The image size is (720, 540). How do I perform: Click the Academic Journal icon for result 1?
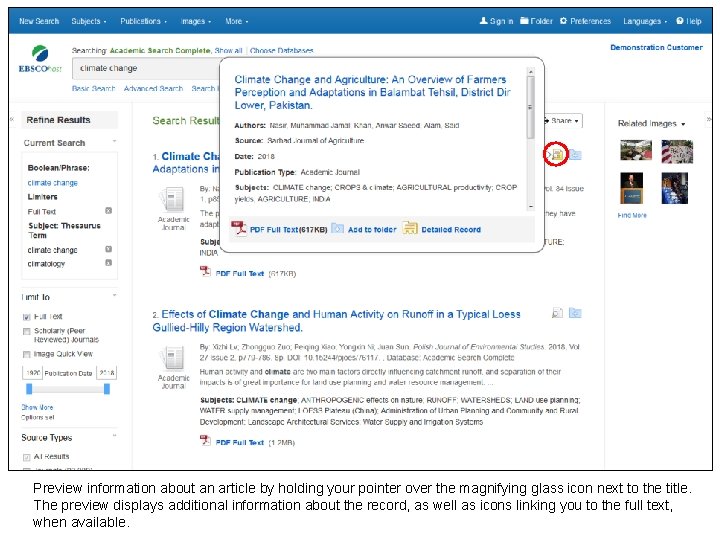(x=173, y=200)
